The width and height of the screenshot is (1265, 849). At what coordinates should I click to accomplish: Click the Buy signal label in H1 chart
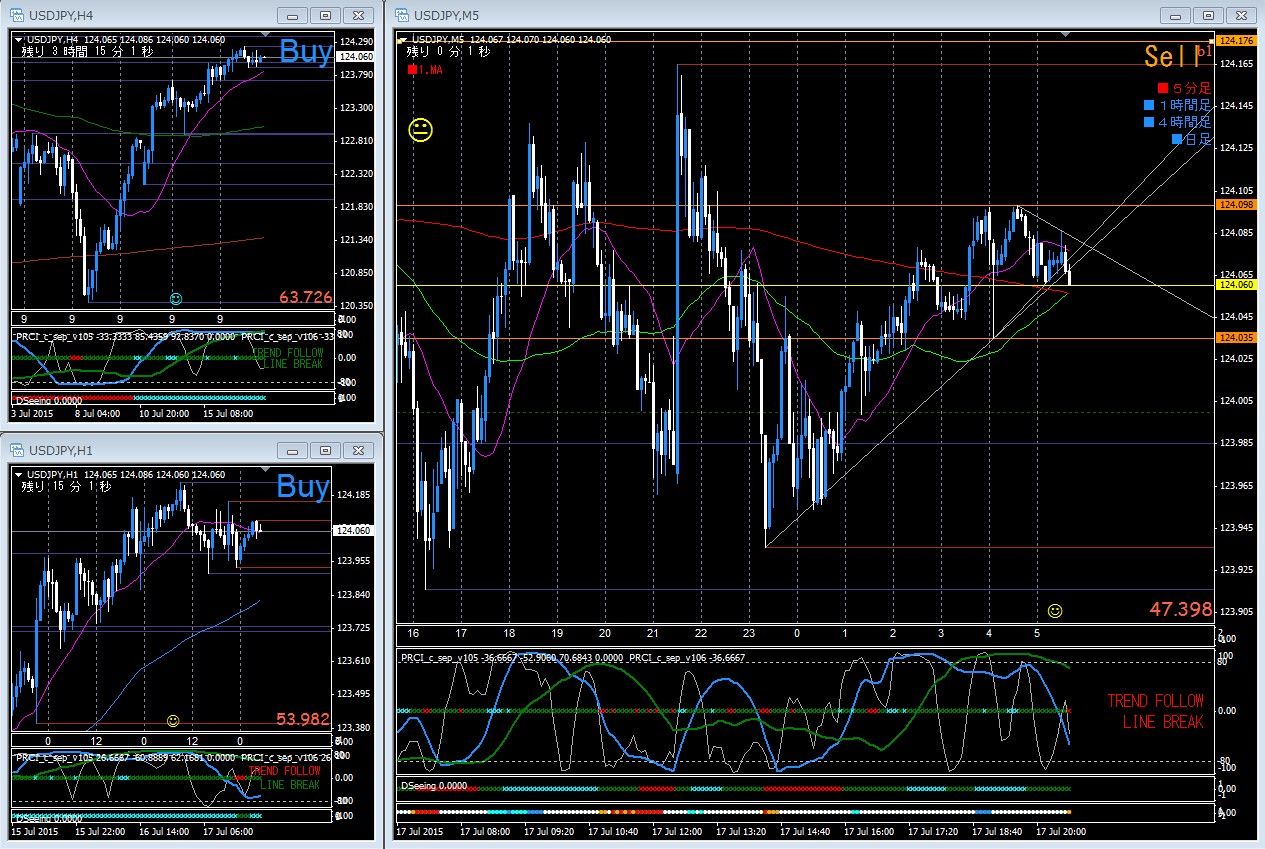click(302, 487)
